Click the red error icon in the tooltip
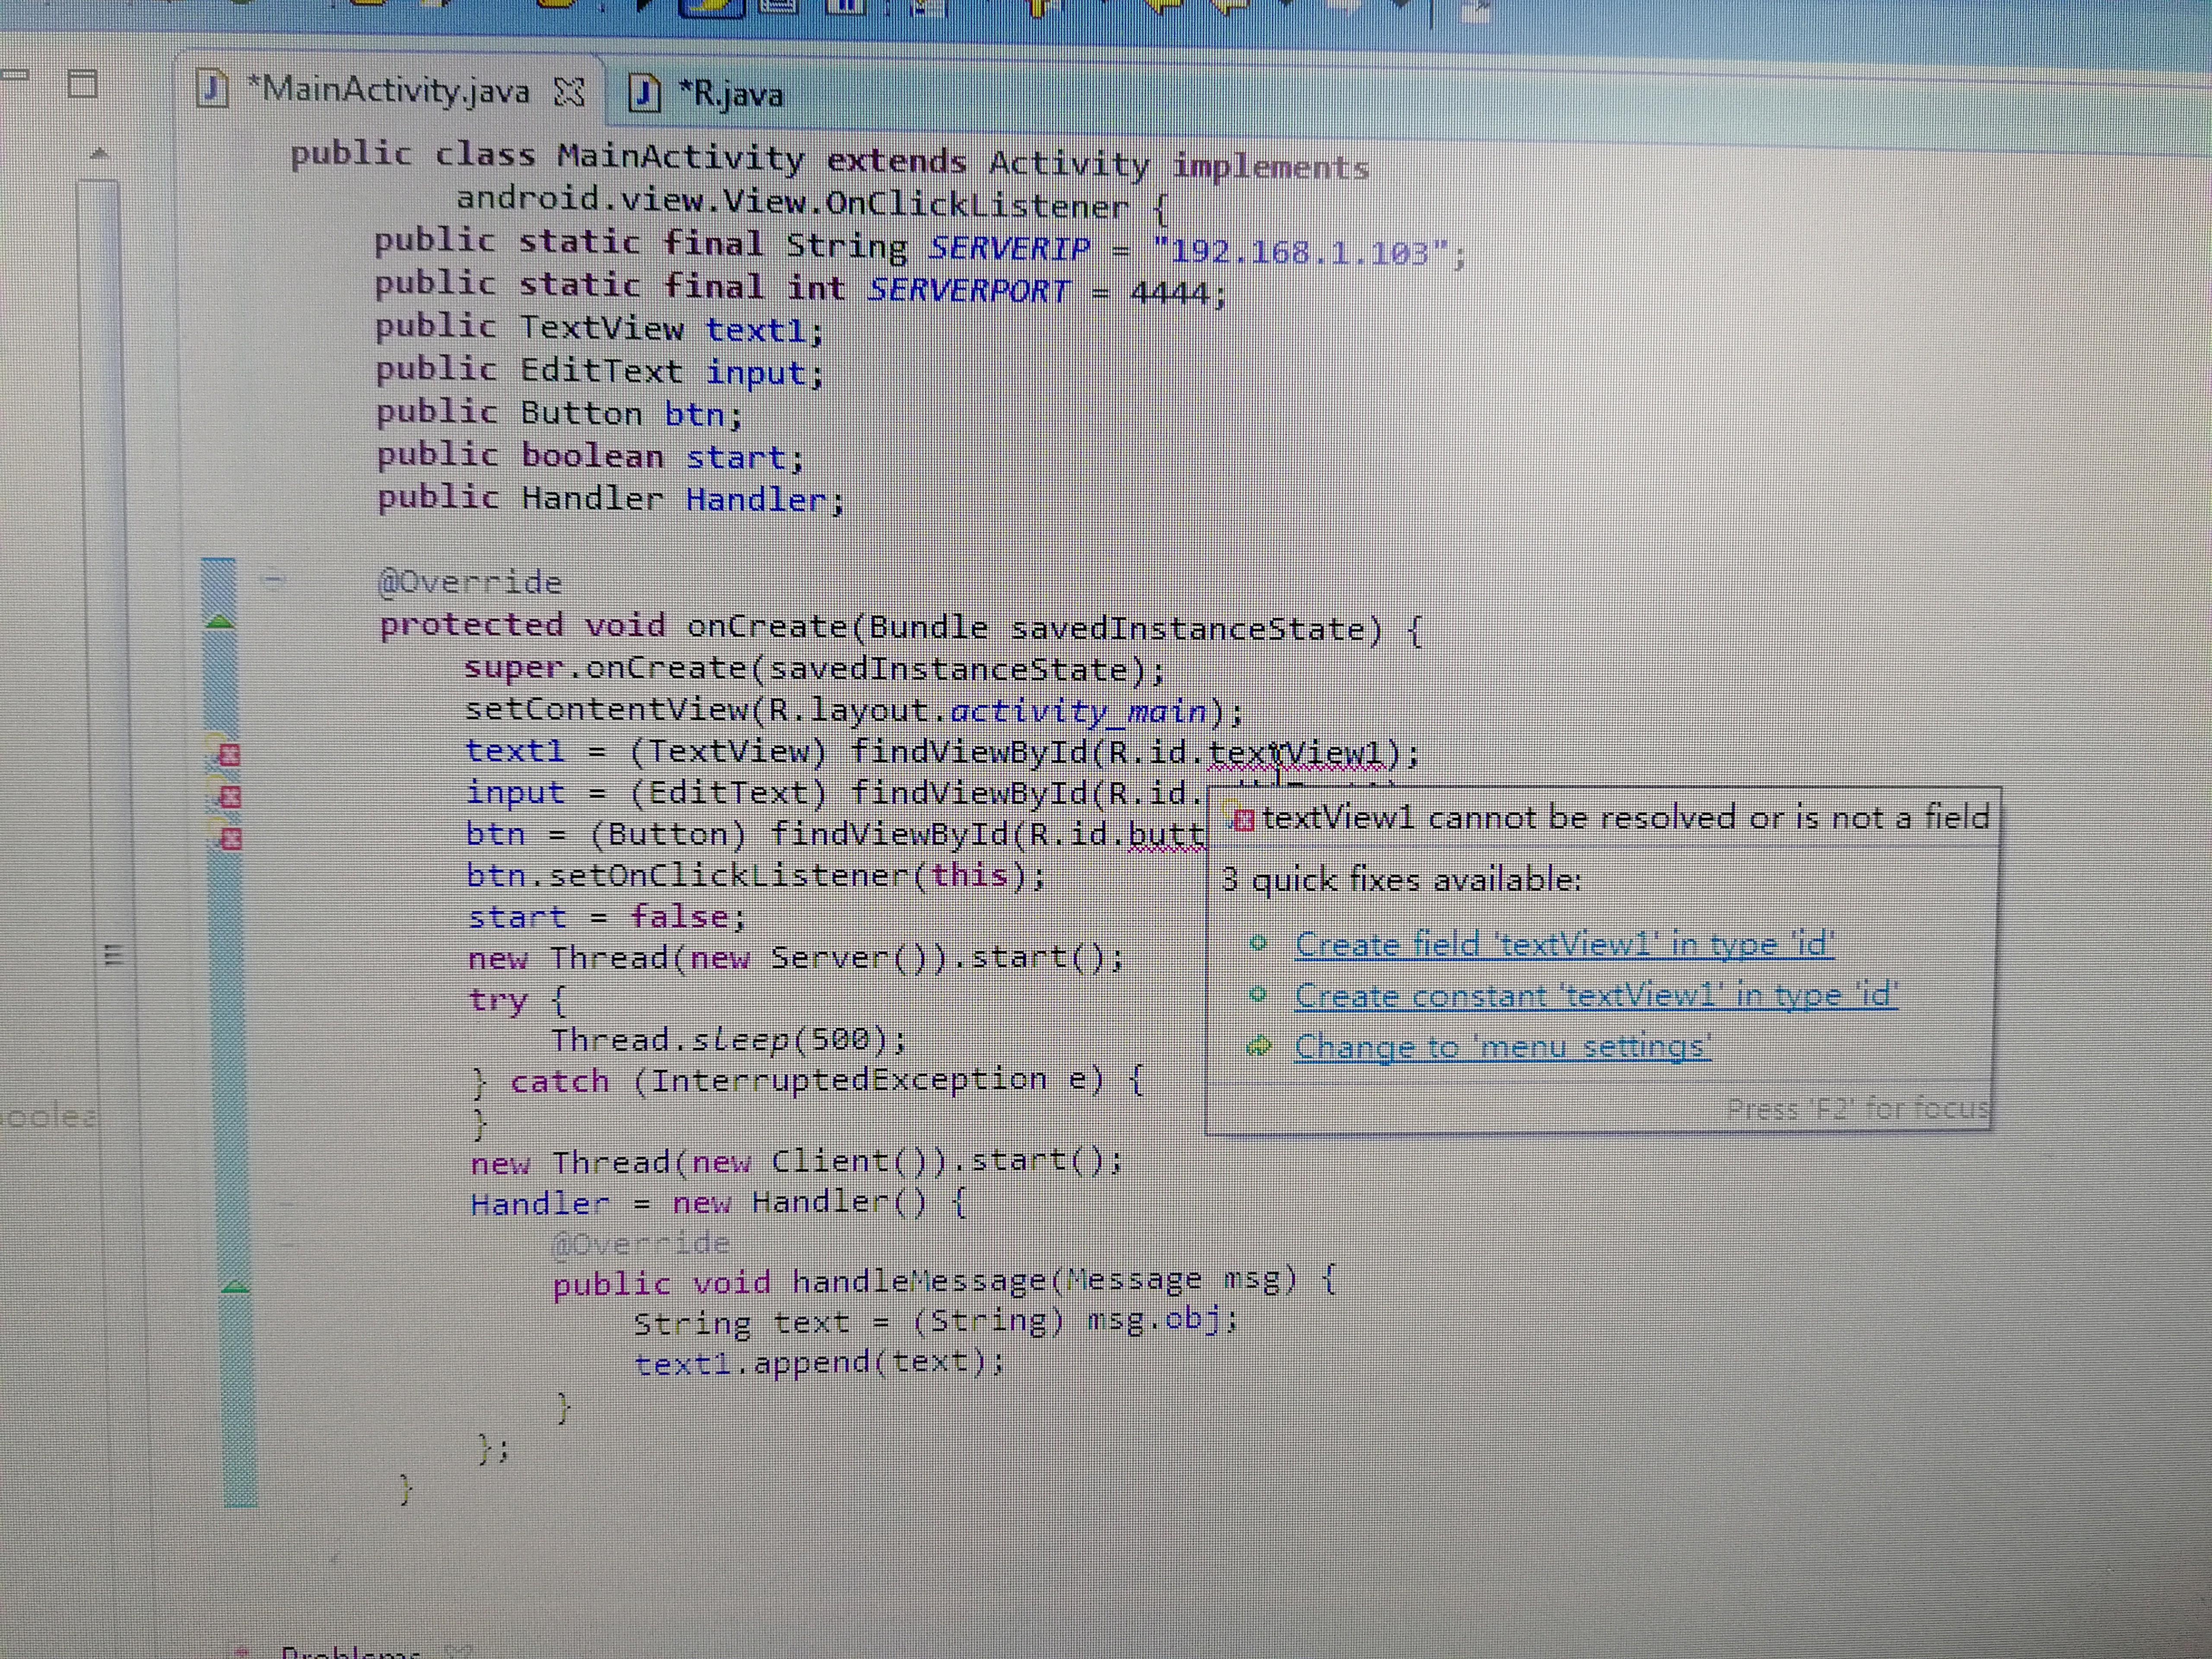 point(1243,820)
